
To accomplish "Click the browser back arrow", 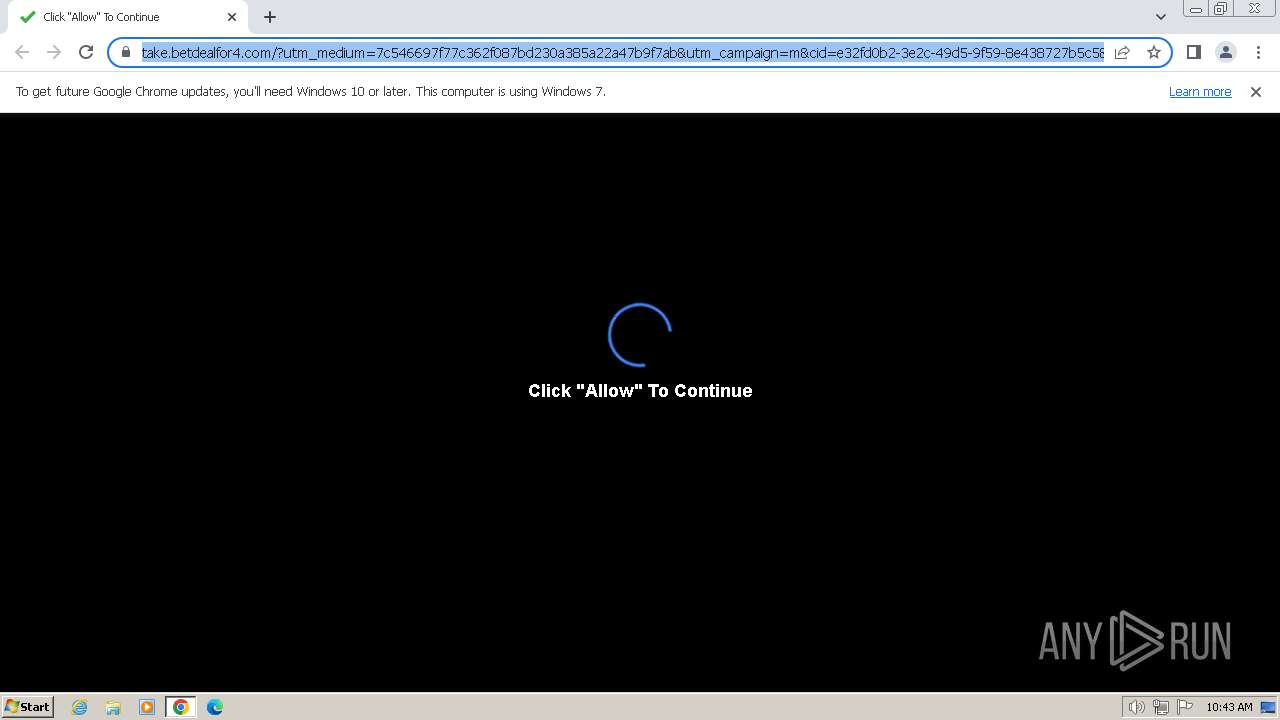I will (22, 52).
